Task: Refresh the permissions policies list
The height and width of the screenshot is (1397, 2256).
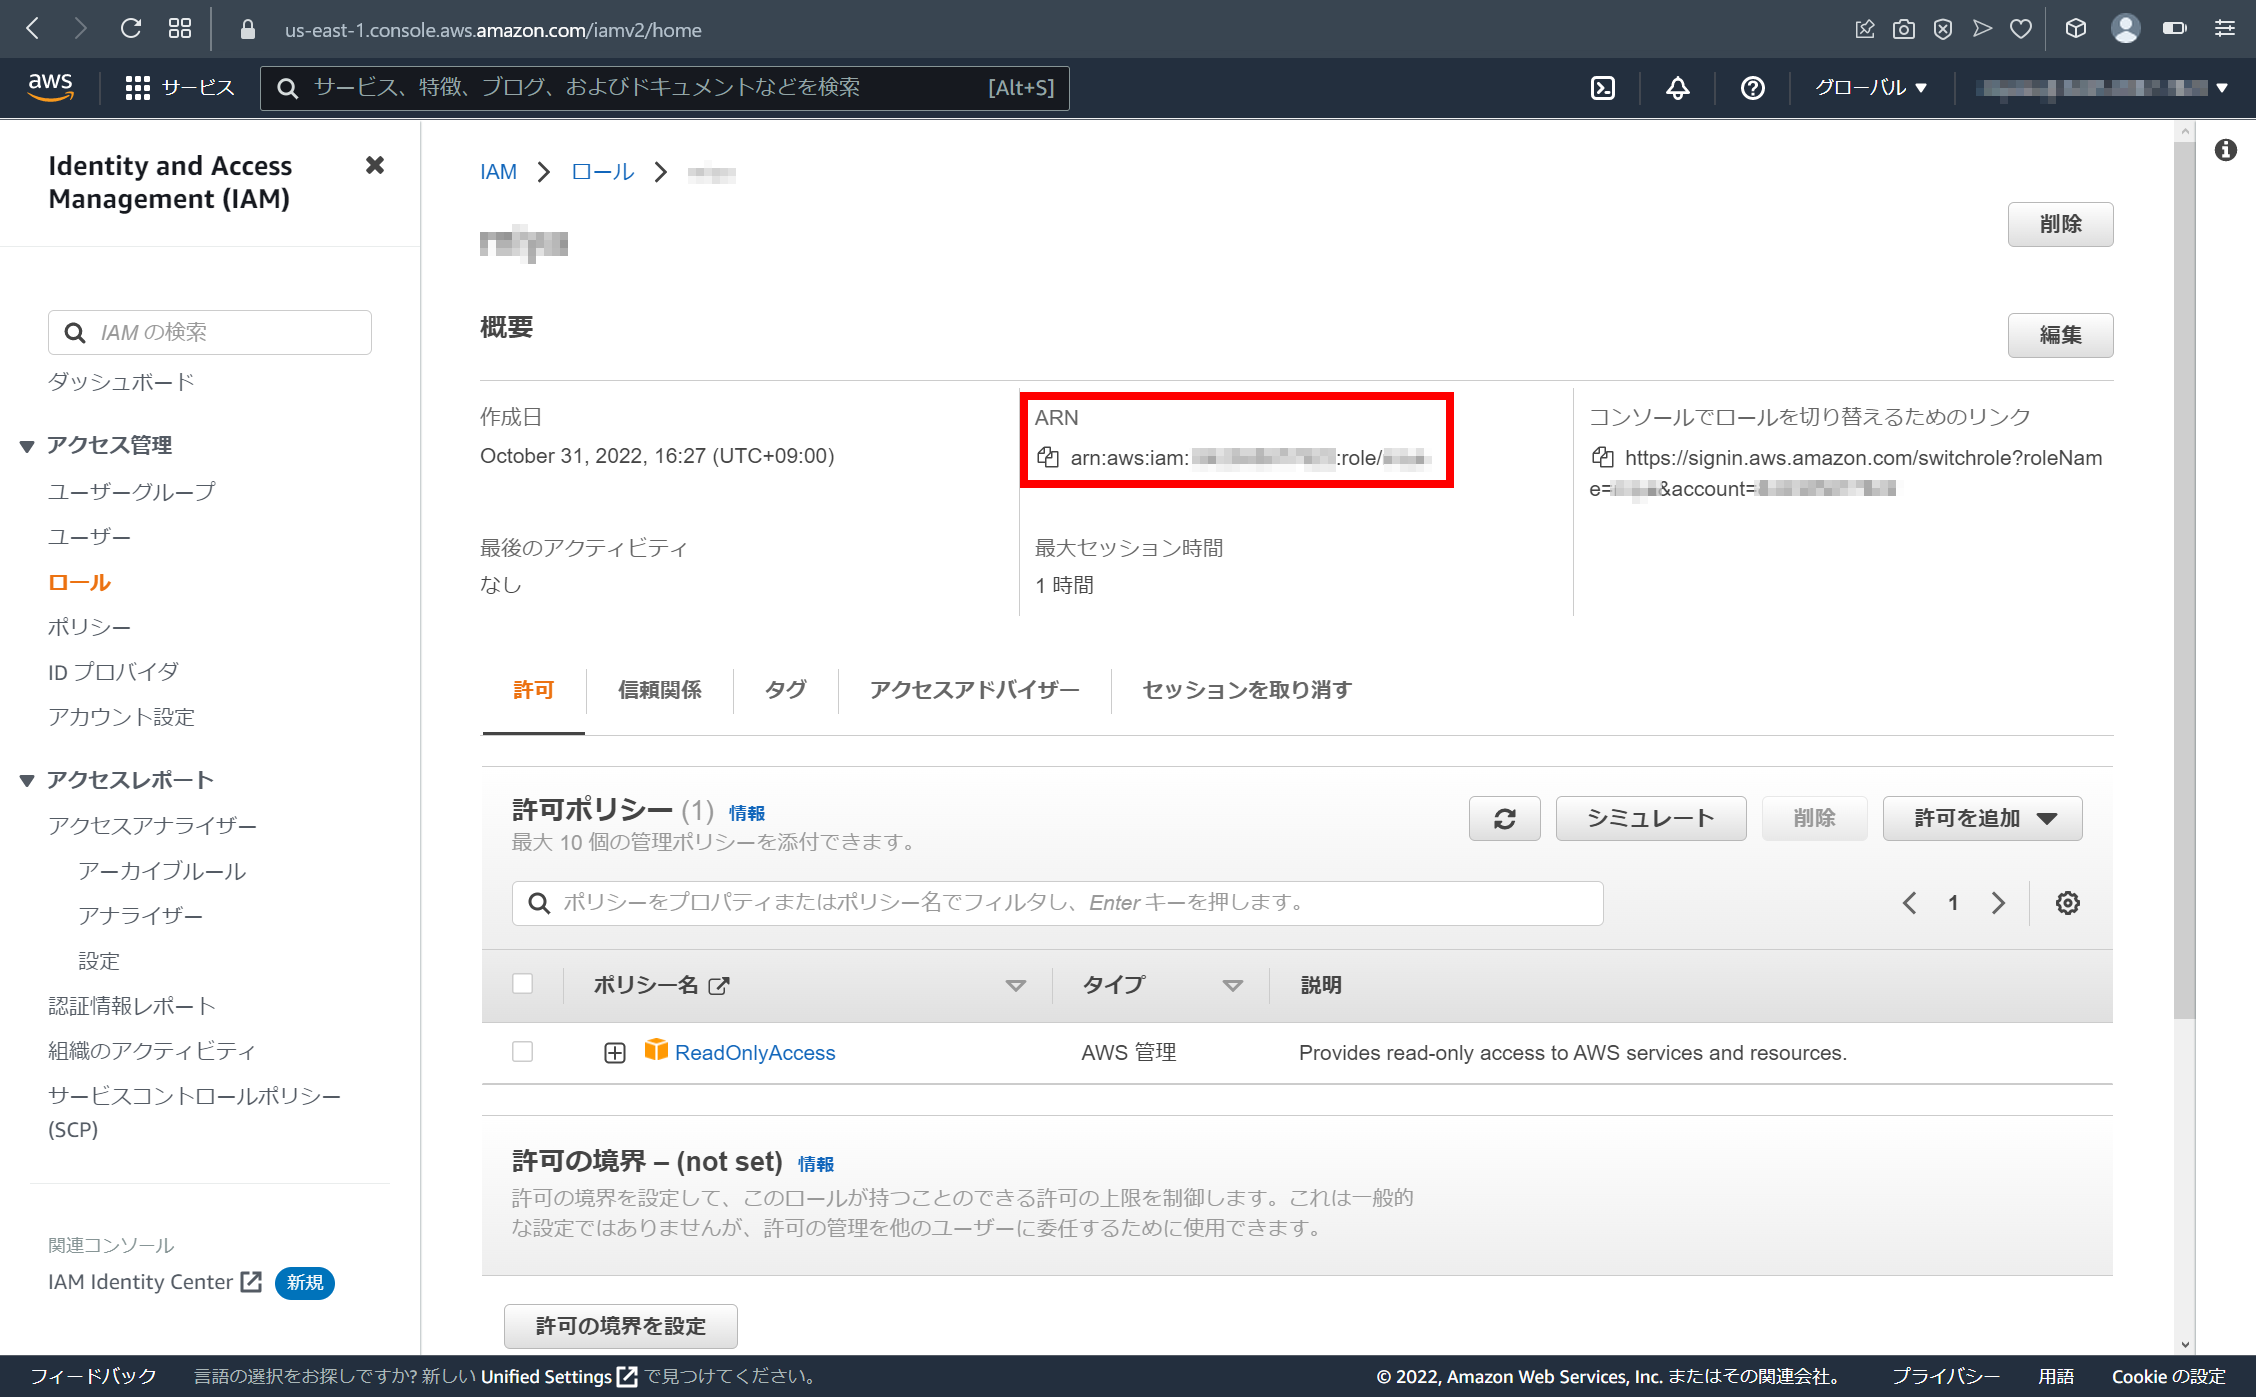Action: (1504, 819)
